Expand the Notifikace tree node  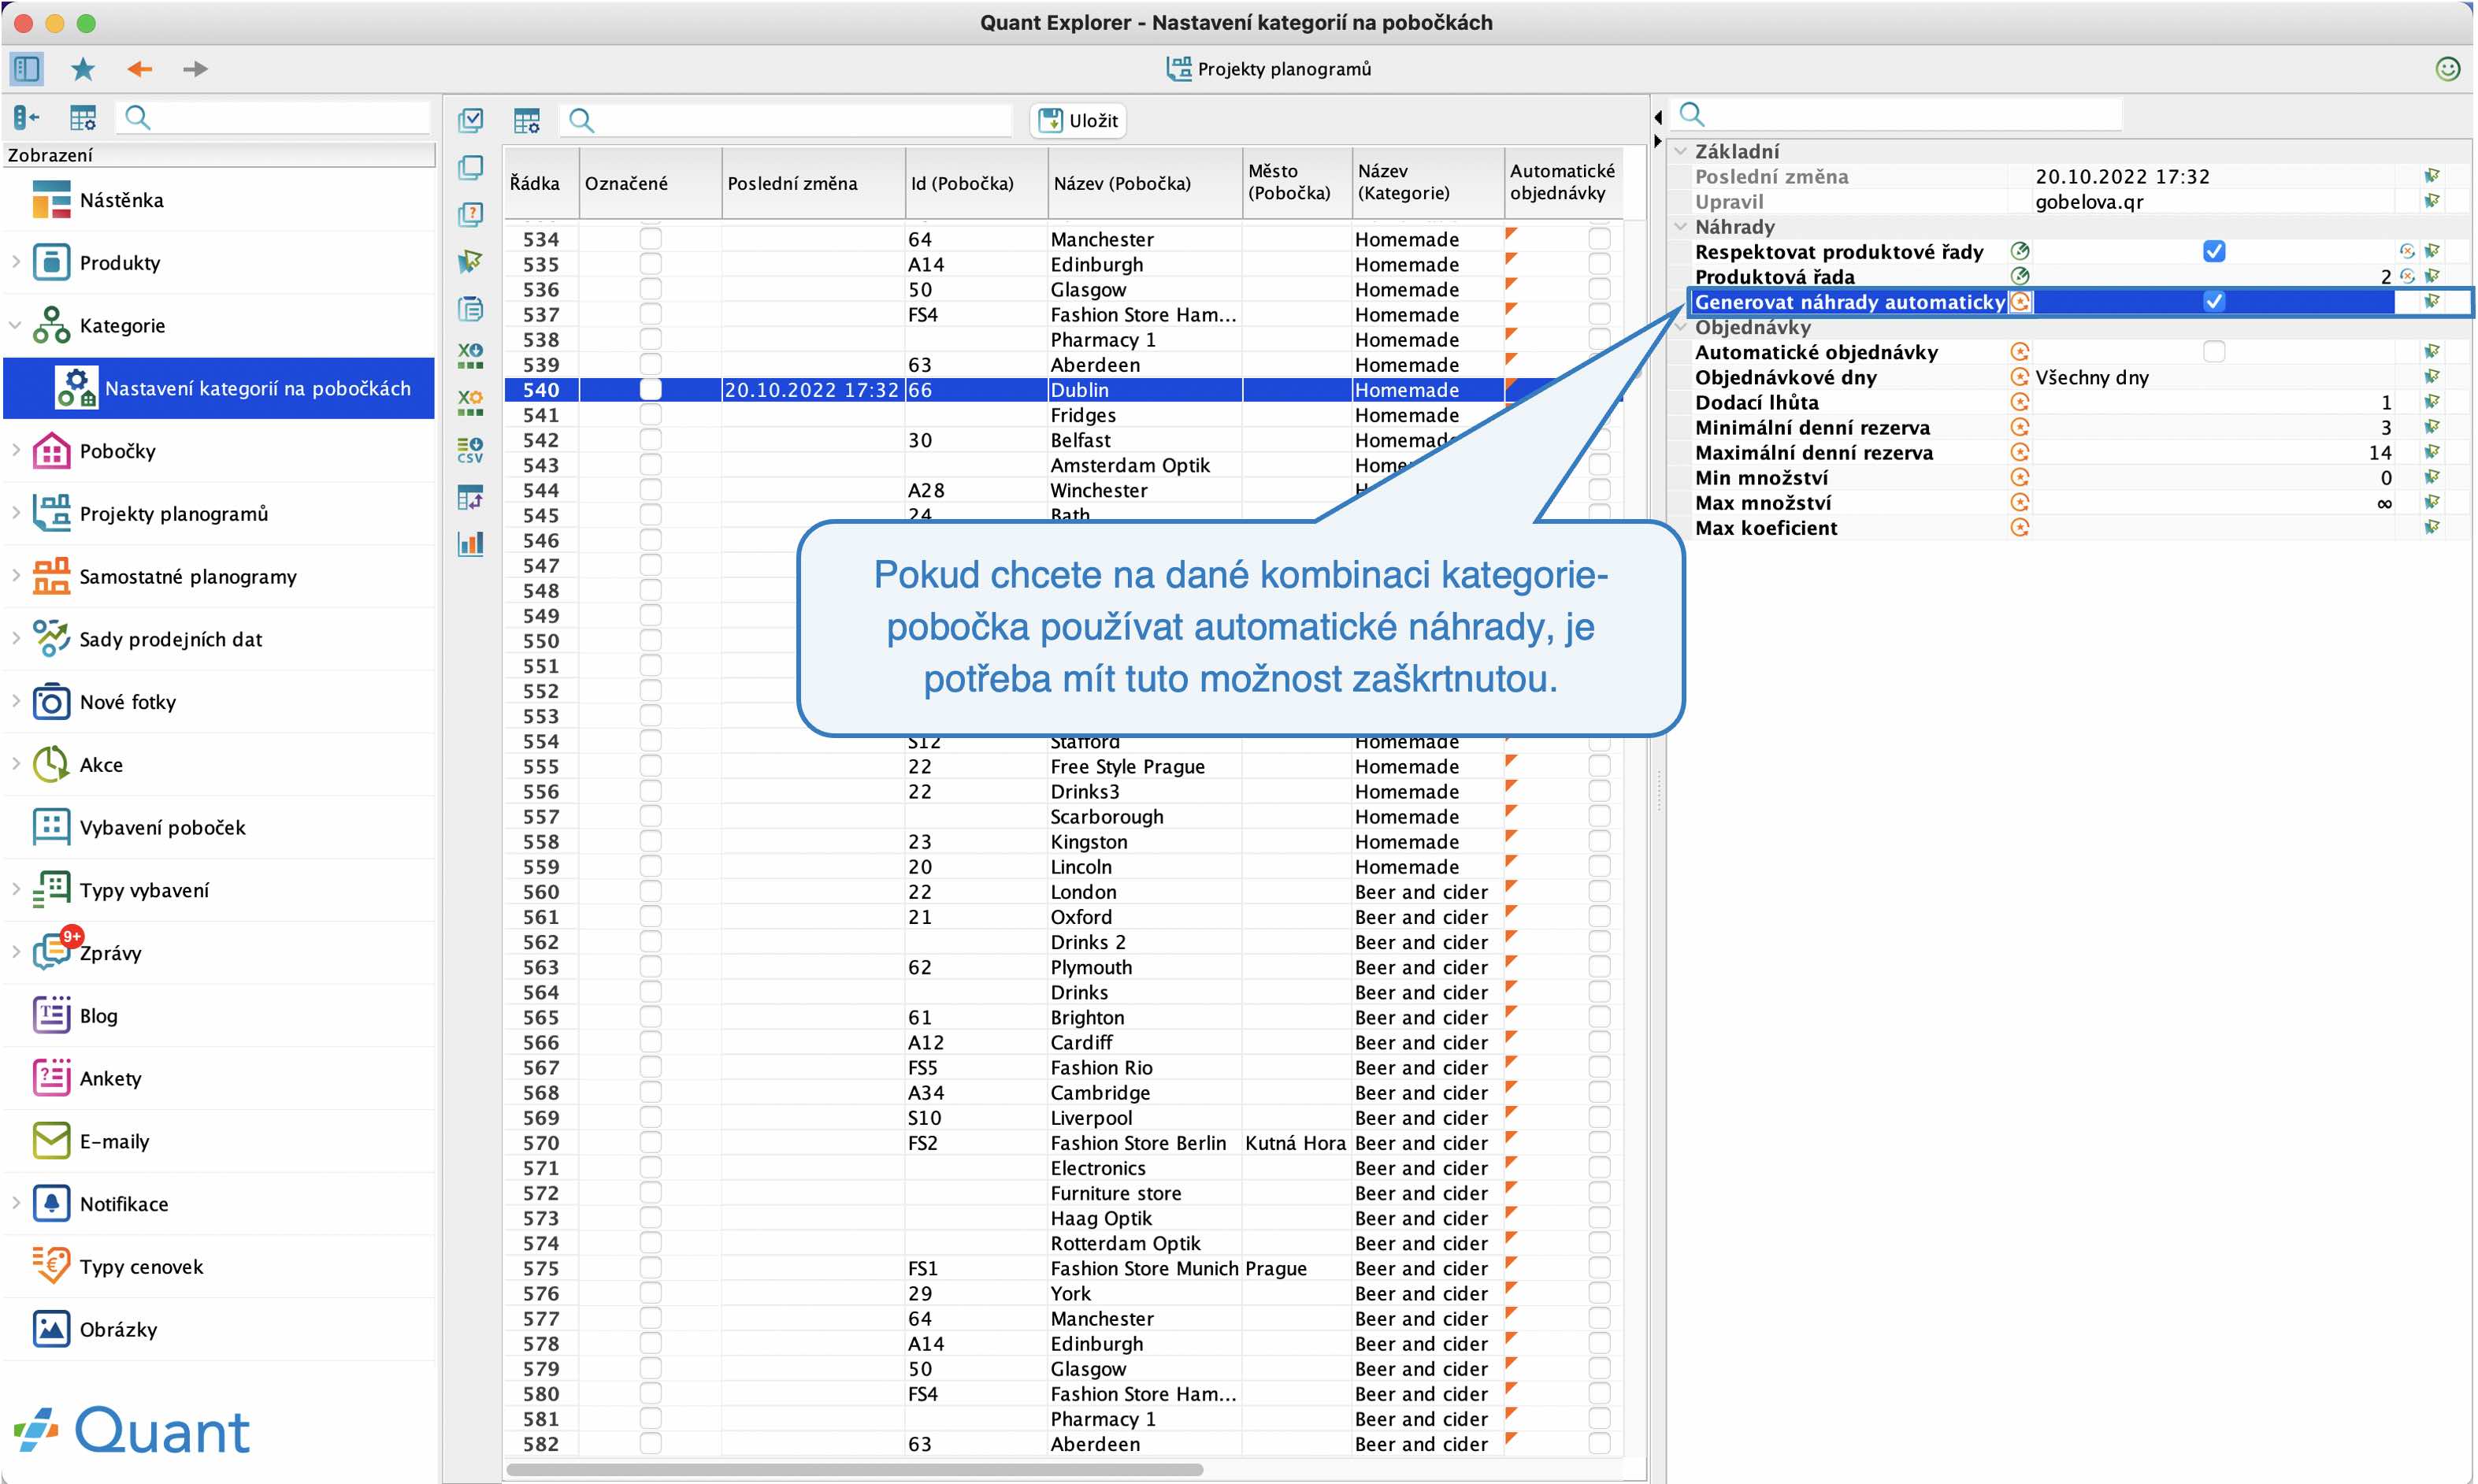[x=16, y=1203]
